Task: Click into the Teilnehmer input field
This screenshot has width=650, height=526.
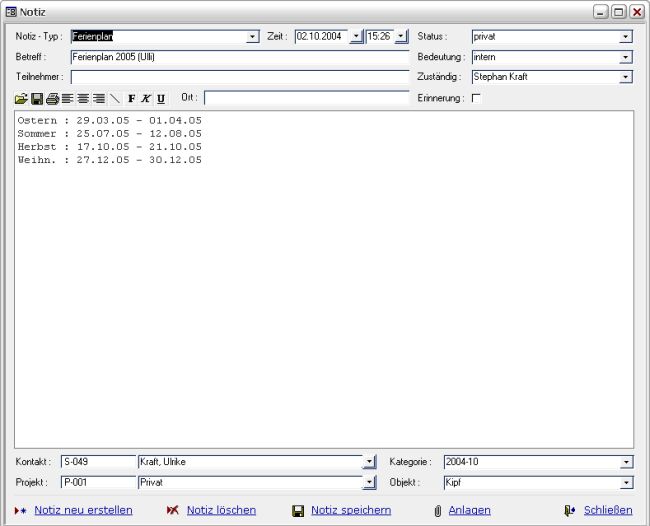Action: coord(240,77)
